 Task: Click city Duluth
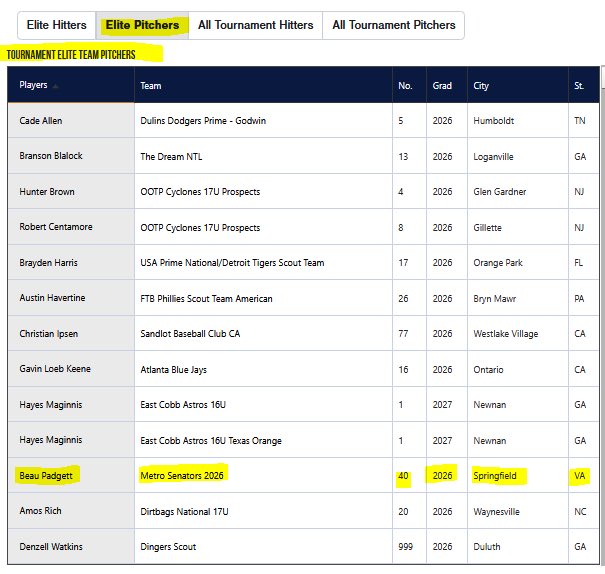487,547
